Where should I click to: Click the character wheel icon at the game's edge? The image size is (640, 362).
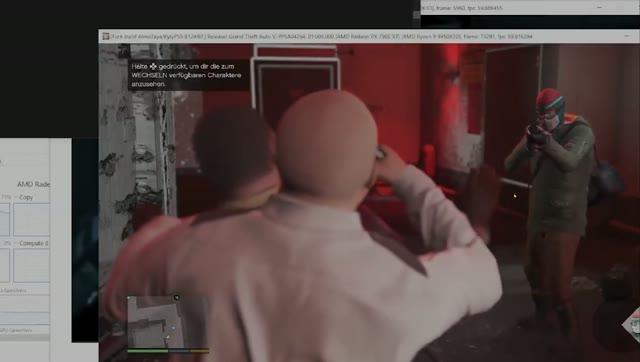[631, 324]
